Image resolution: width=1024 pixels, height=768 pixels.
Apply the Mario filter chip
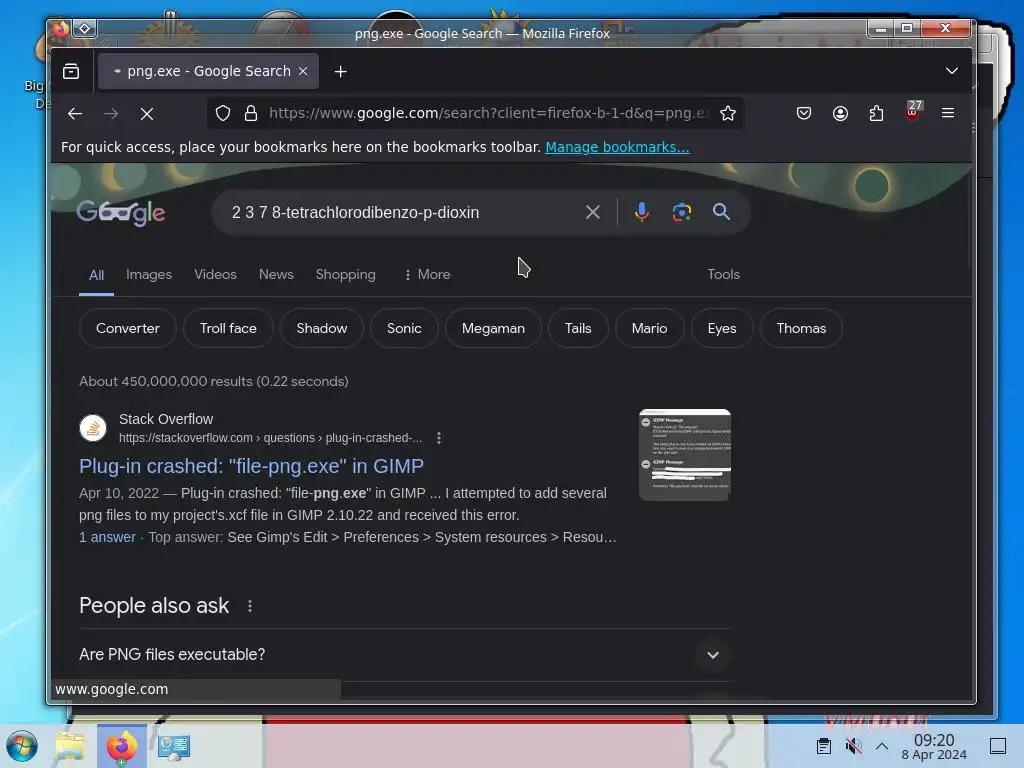point(649,328)
